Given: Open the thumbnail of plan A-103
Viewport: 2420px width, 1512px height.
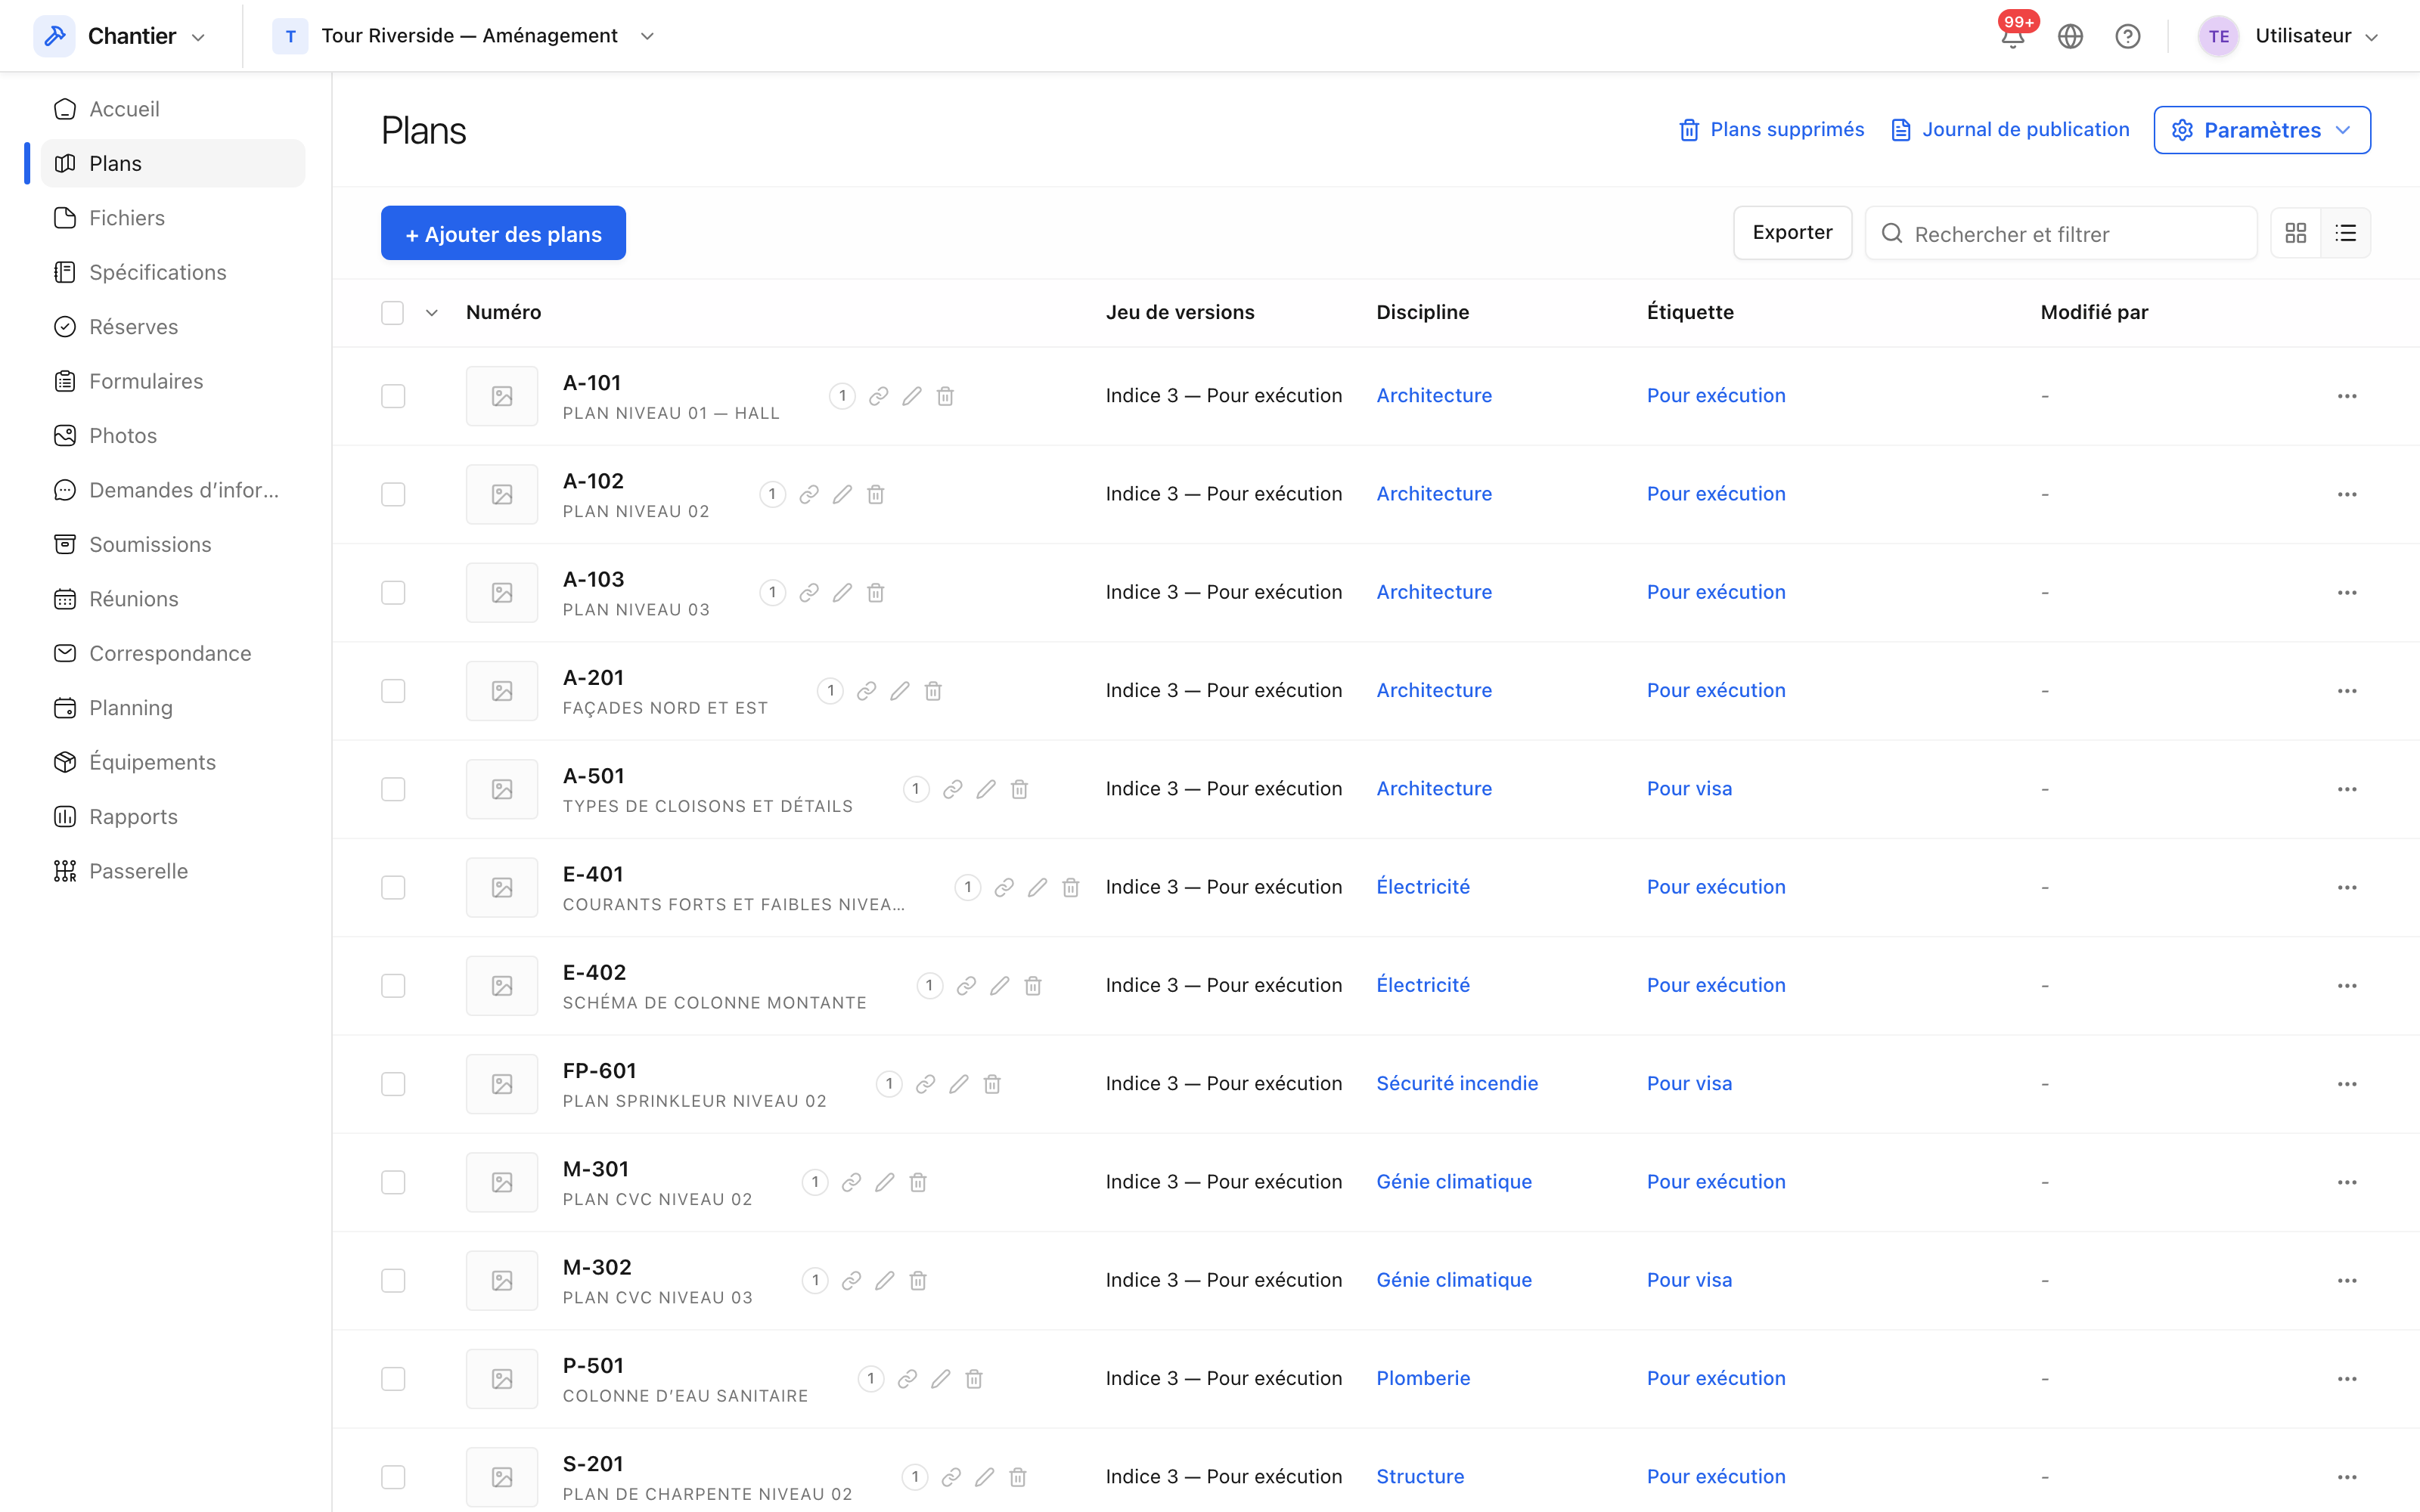Looking at the screenshot, I should coord(502,593).
